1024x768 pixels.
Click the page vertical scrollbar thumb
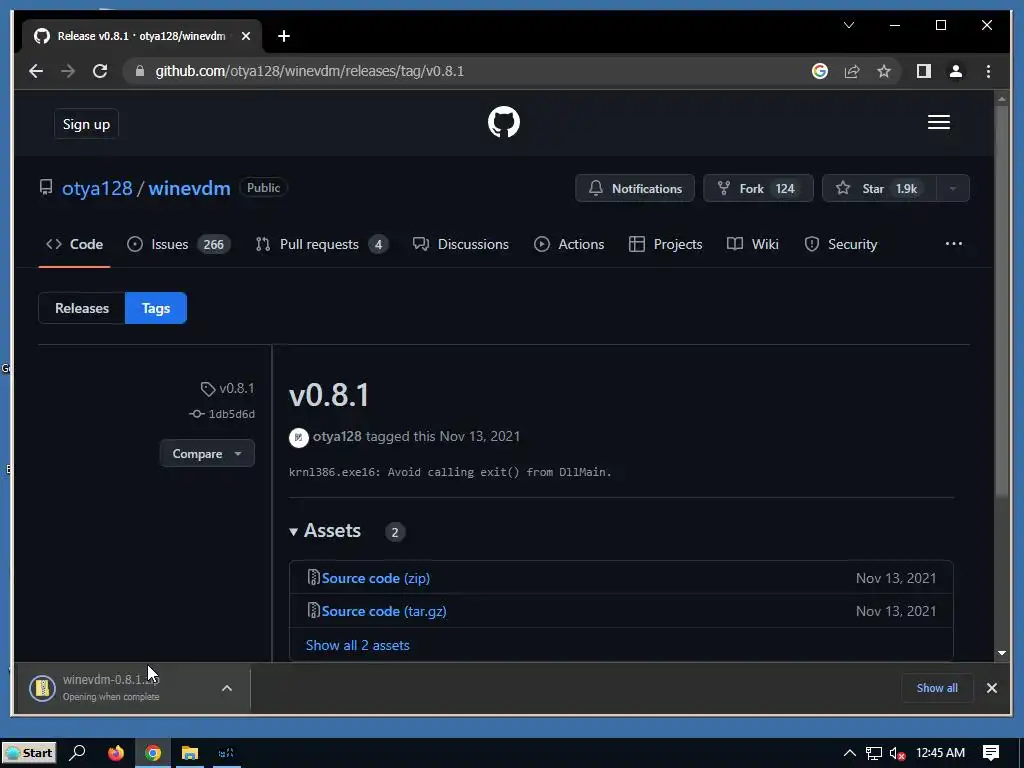[1002, 300]
